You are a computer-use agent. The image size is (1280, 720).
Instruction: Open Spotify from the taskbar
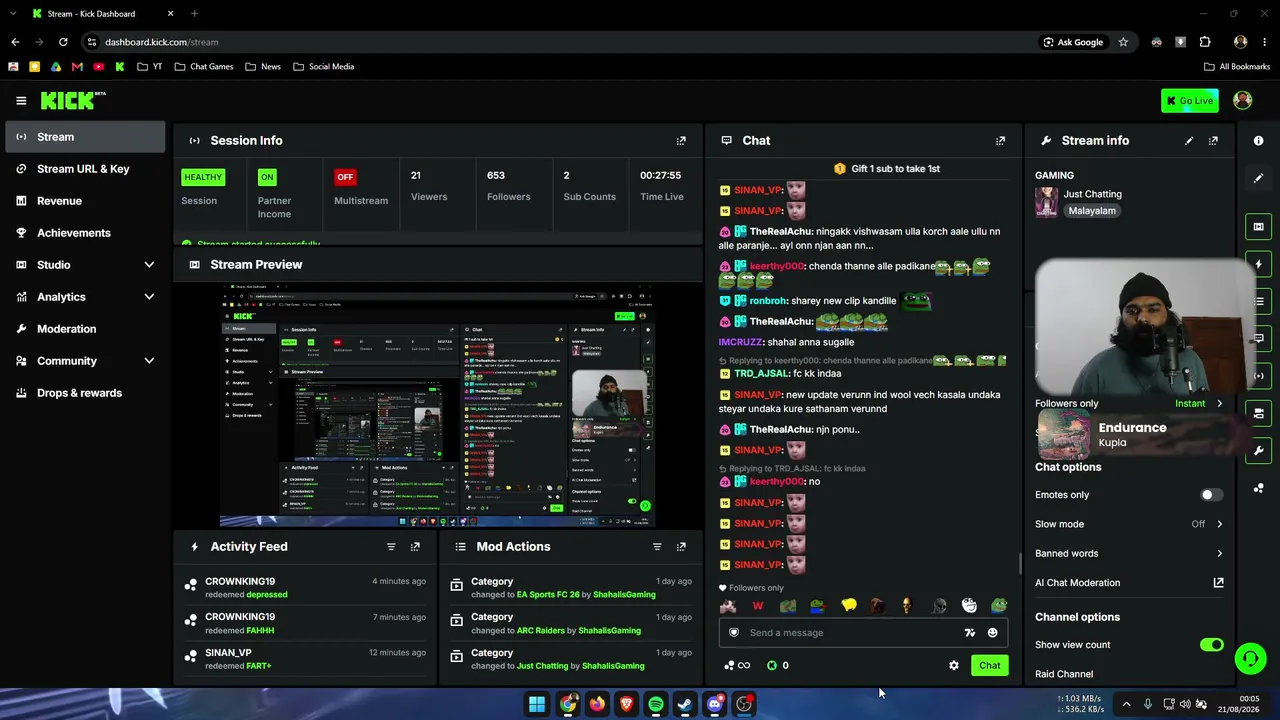pos(656,704)
